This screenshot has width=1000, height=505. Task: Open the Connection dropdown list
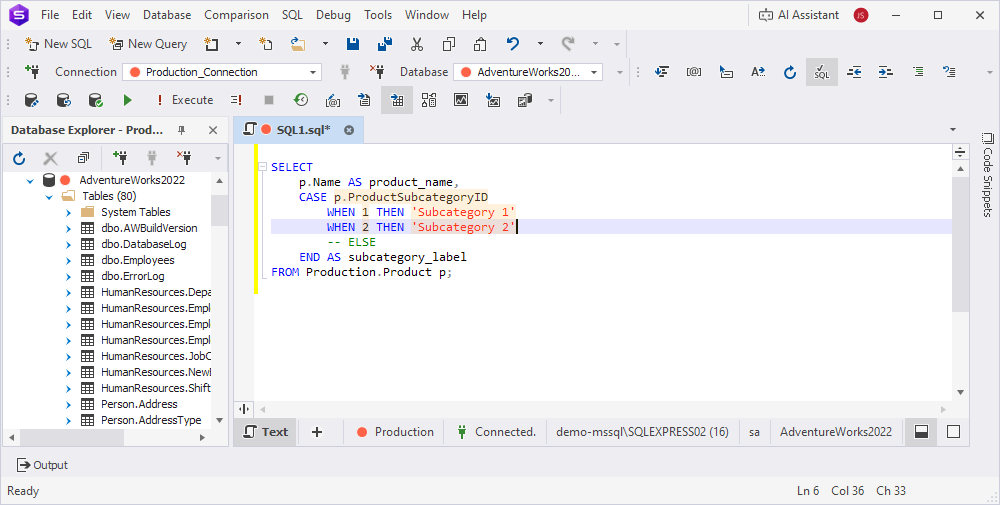(x=313, y=72)
